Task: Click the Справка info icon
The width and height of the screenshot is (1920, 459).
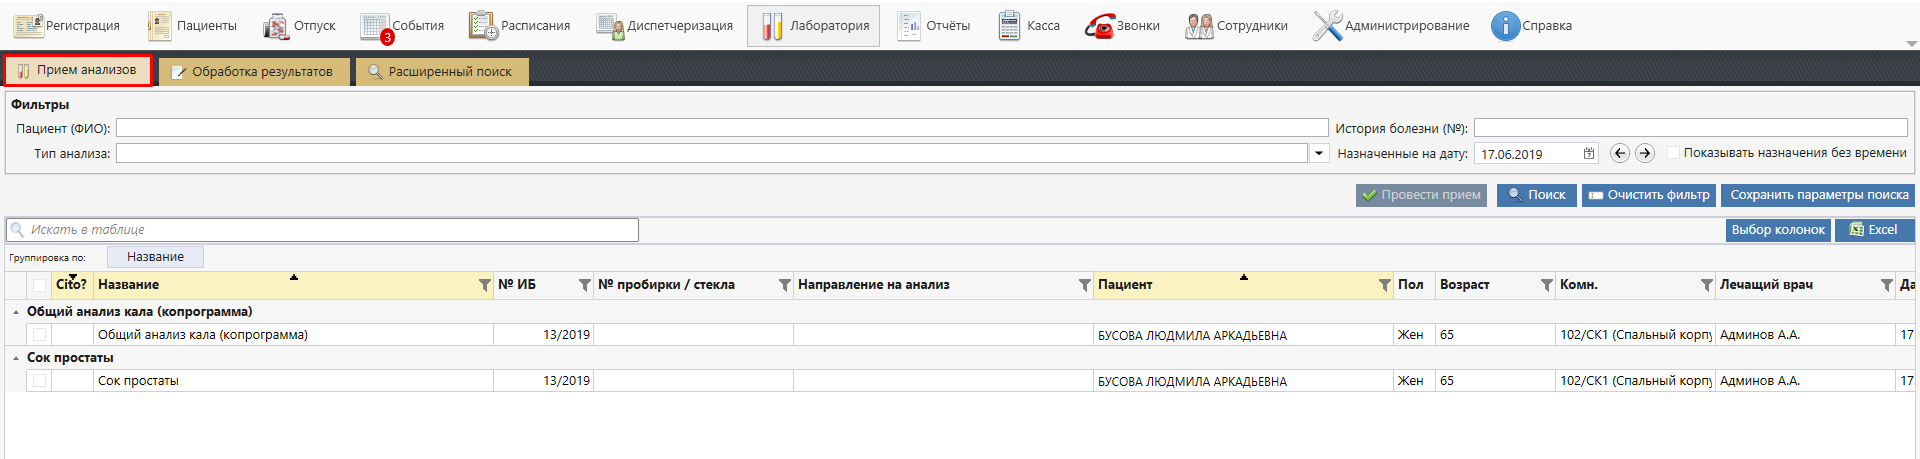Action: 1505,26
